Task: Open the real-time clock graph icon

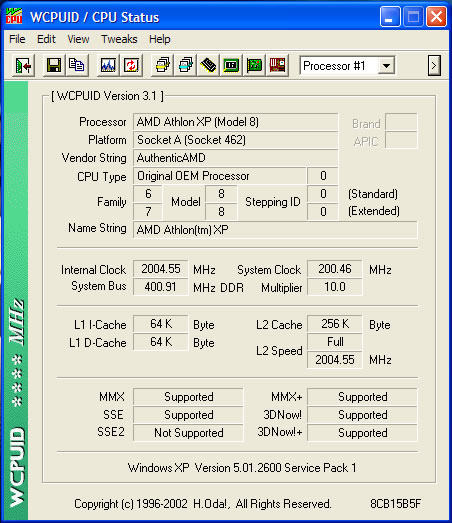Action: (108, 65)
